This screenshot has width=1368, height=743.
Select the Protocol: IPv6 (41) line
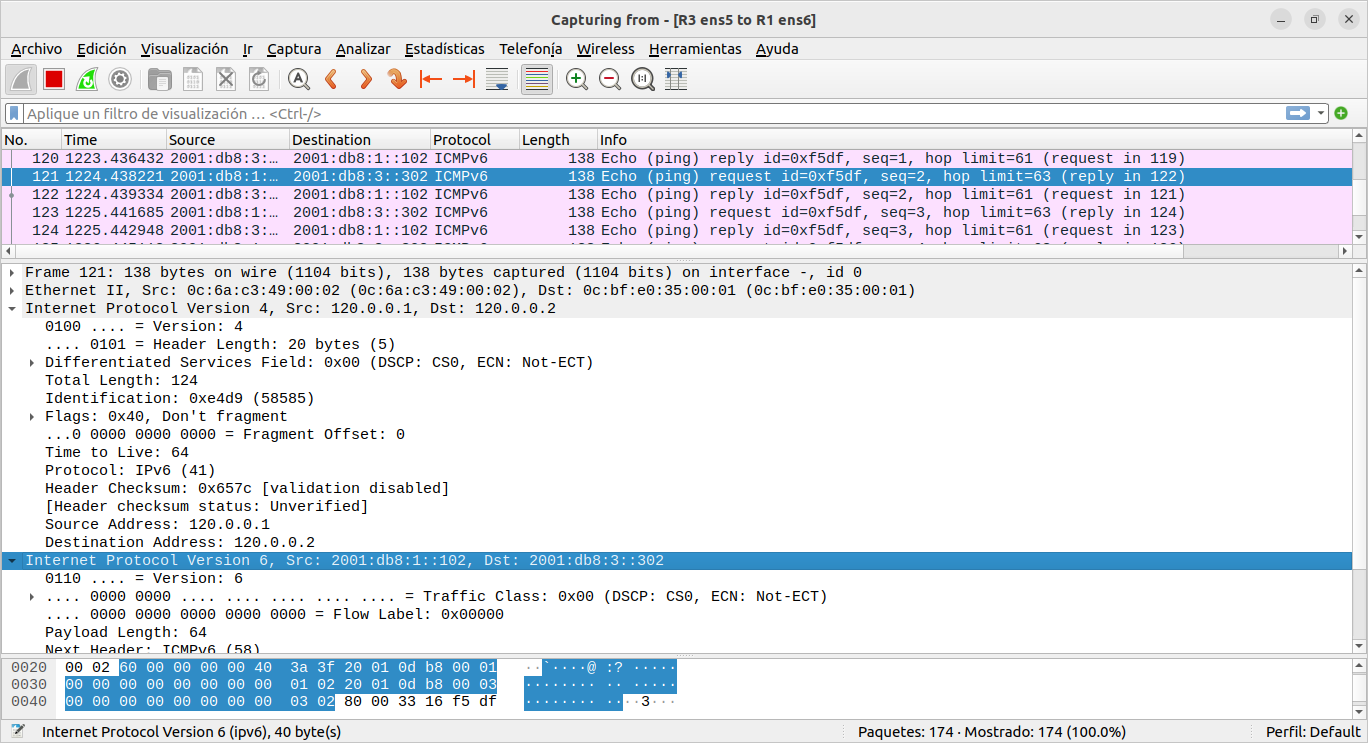(x=130, y=471)
